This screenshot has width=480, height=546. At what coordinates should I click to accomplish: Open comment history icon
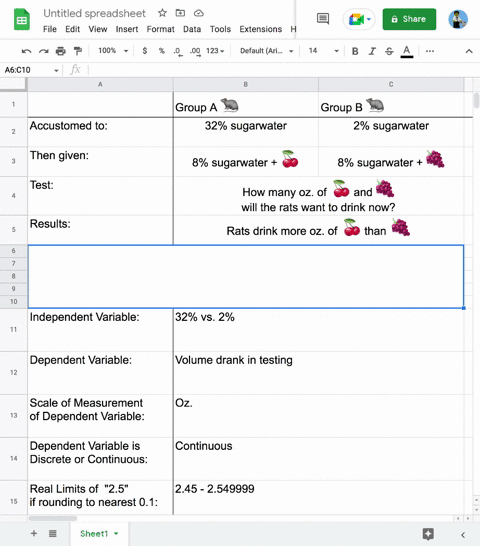coord(323,19)
